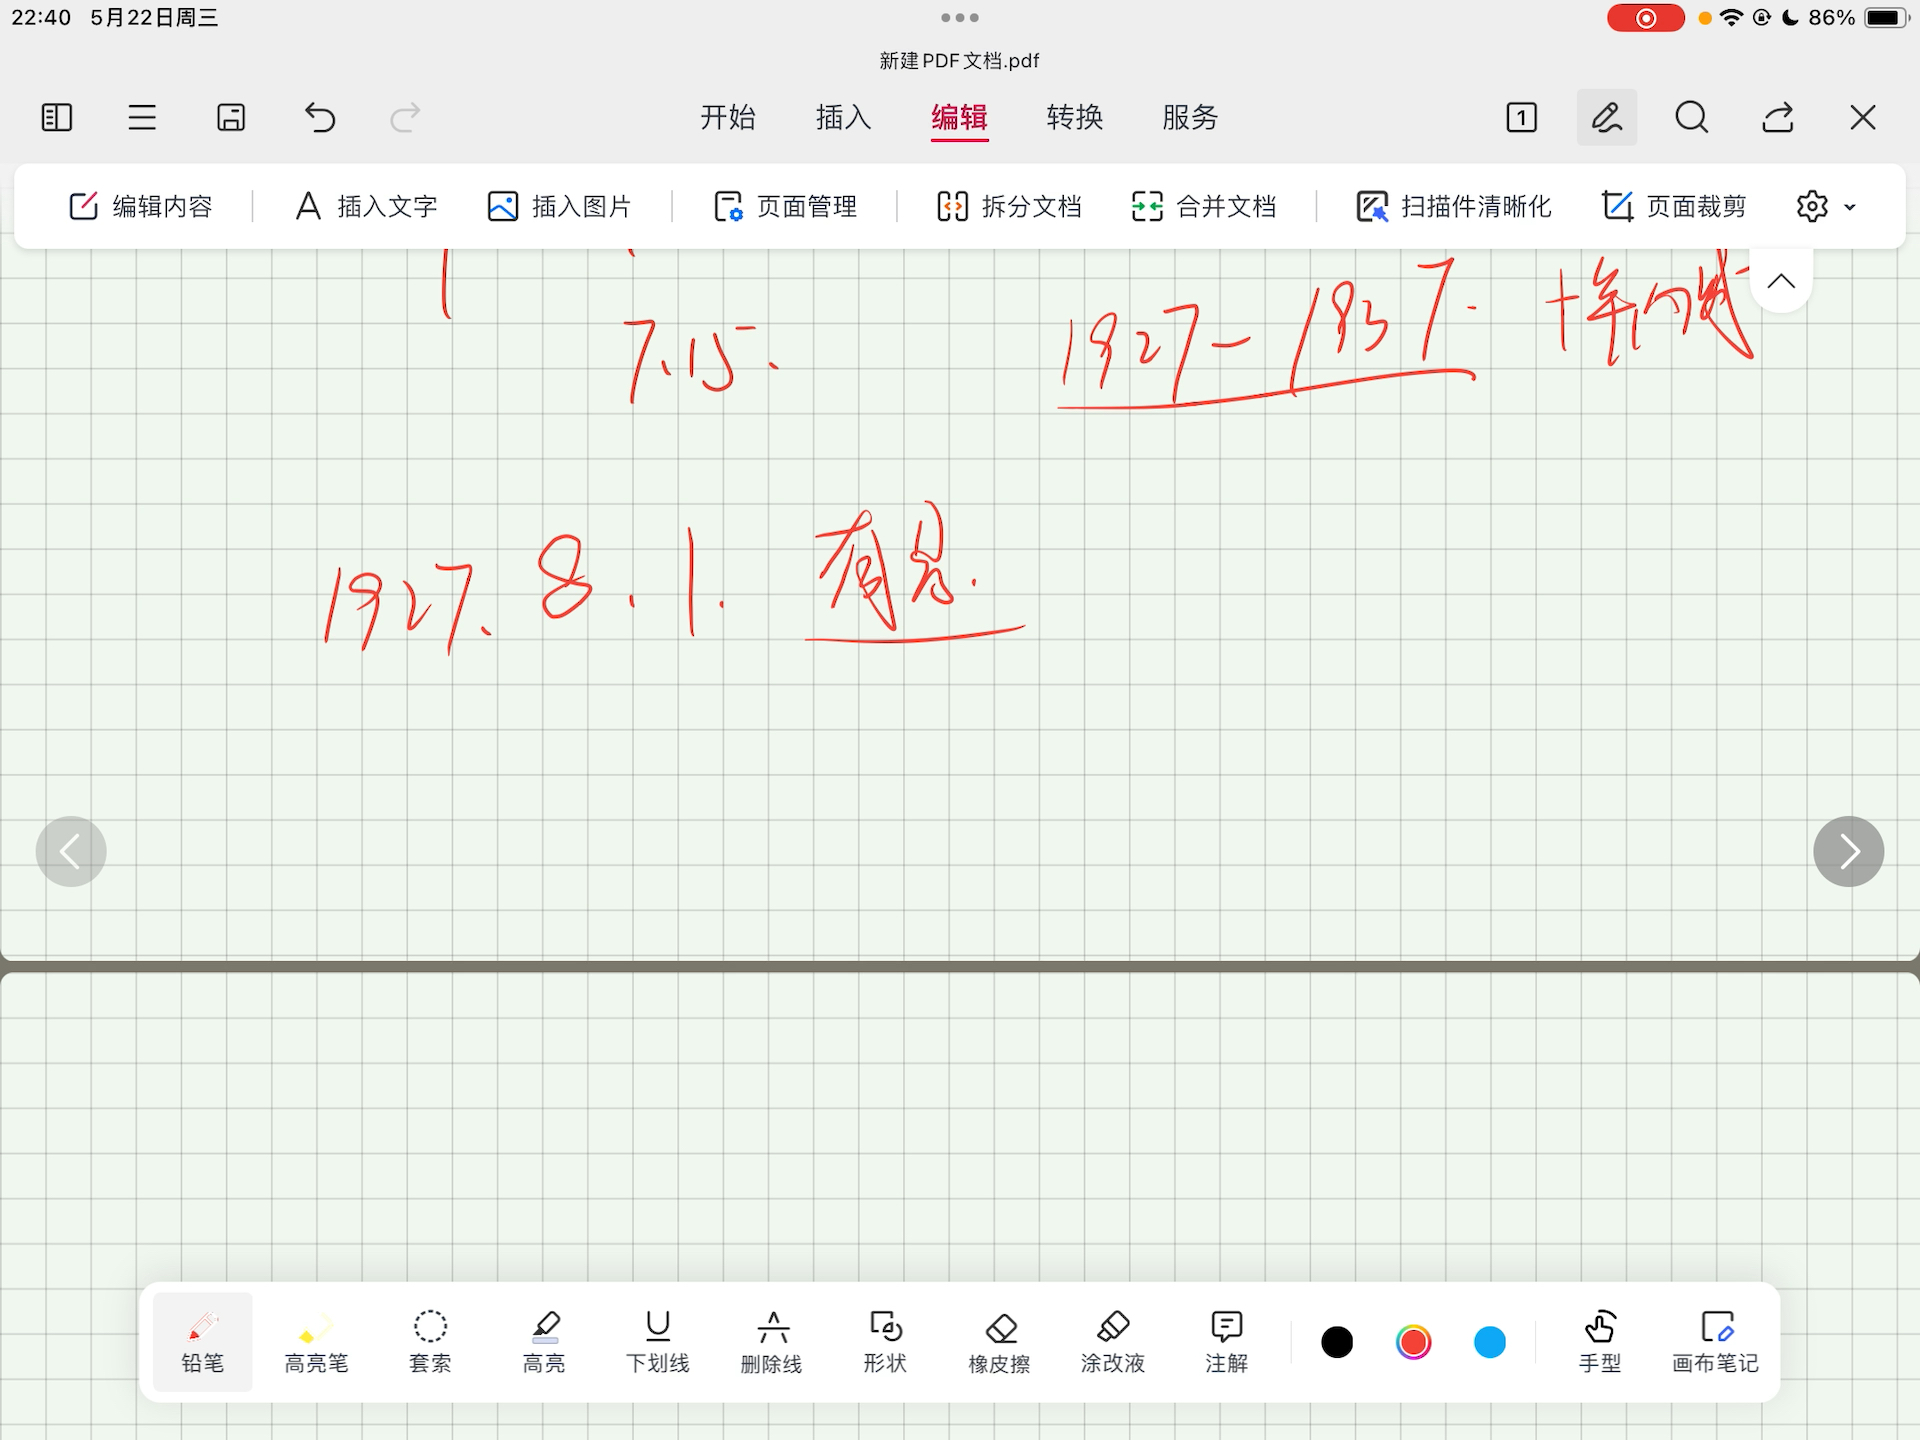Select the 下划线 underline tool
Screen dimensions: 1920x1440
[x=657, y=1342]
